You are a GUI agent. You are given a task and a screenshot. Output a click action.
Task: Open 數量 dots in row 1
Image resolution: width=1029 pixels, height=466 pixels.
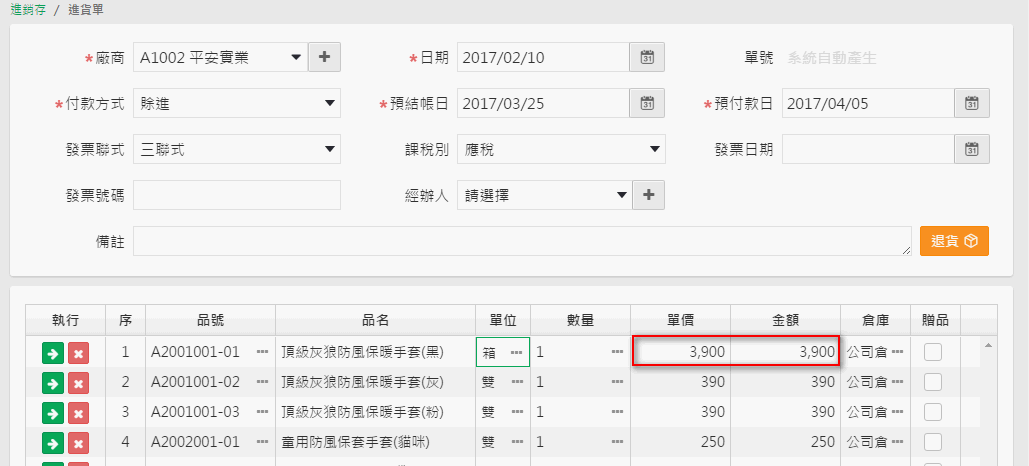[x=617, y=352]
